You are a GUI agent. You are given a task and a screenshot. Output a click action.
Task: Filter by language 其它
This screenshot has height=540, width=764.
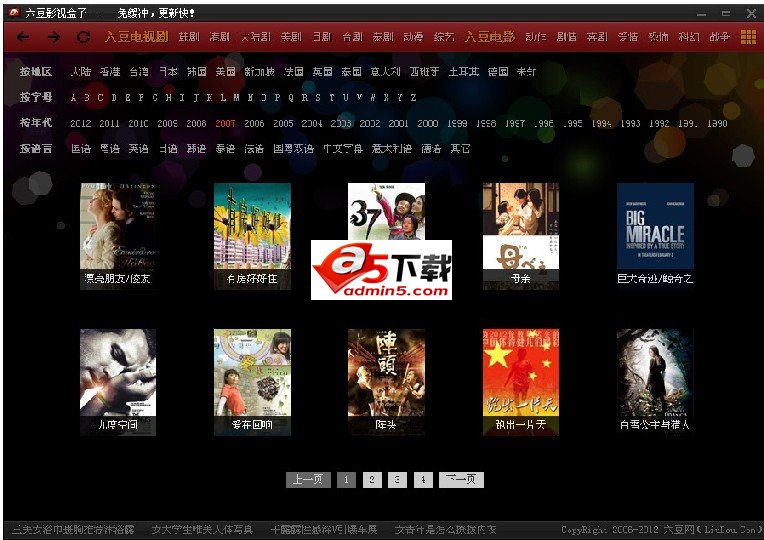460,149
